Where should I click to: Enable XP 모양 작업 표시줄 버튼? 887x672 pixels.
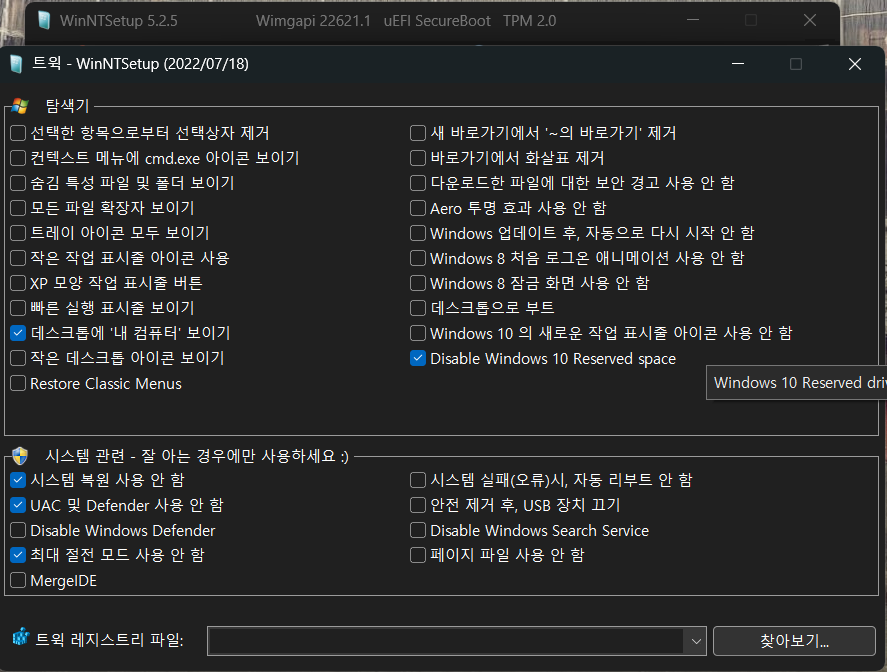(18, 283)
